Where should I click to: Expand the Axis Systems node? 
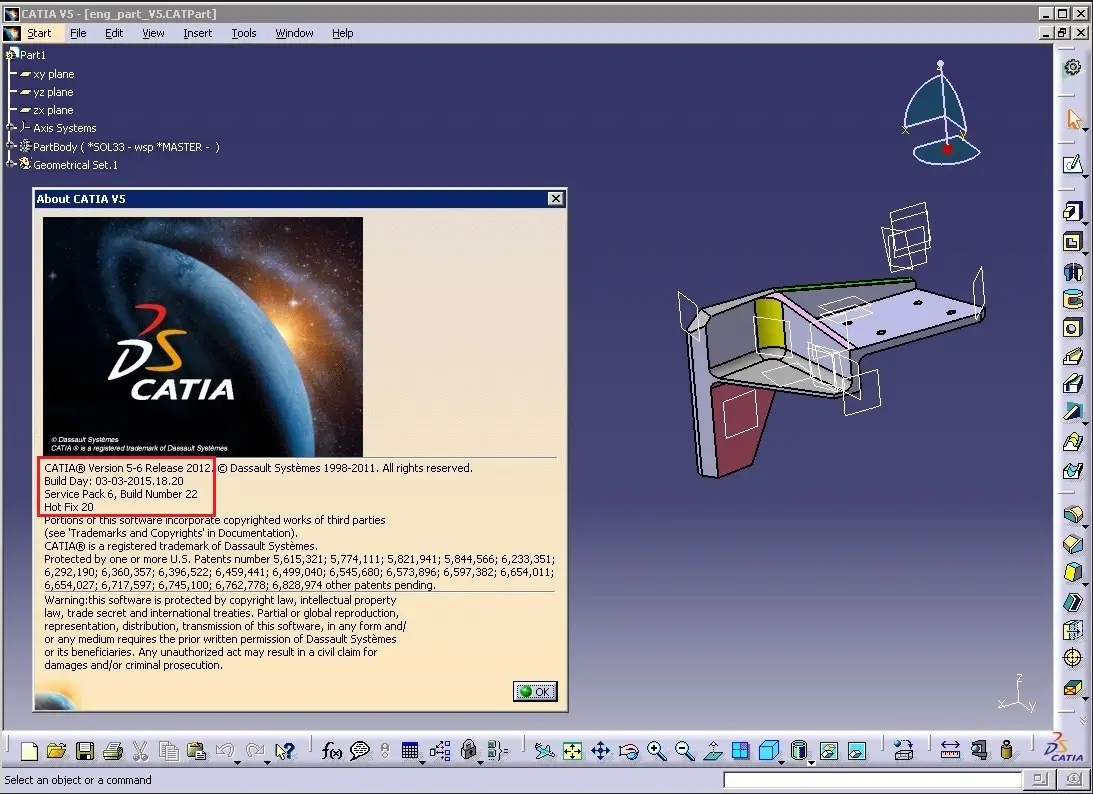click(x=10, y=128)
